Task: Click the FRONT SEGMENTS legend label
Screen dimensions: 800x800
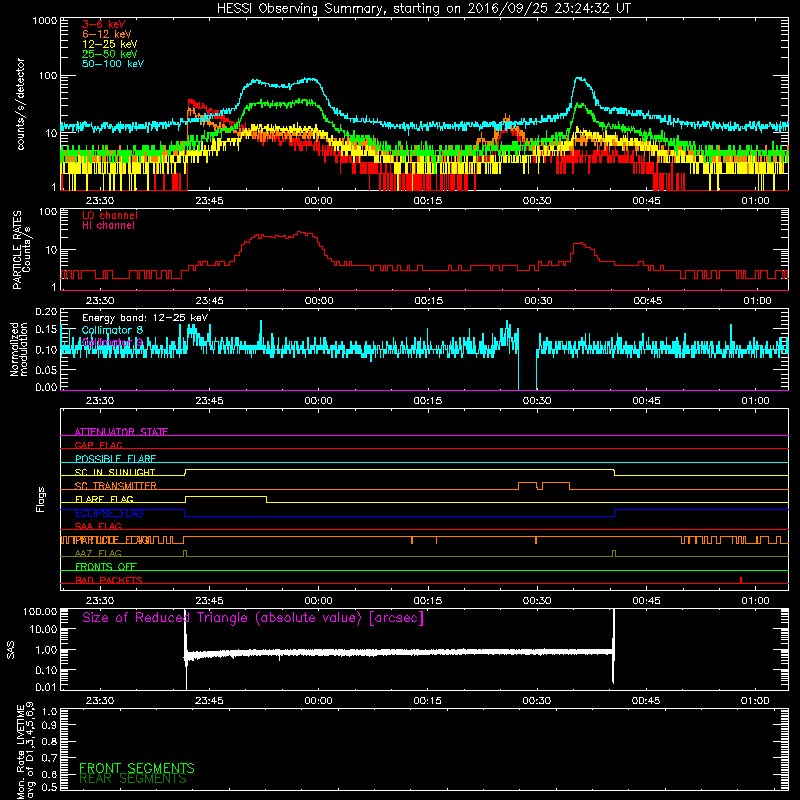Action: pos(137,768)
